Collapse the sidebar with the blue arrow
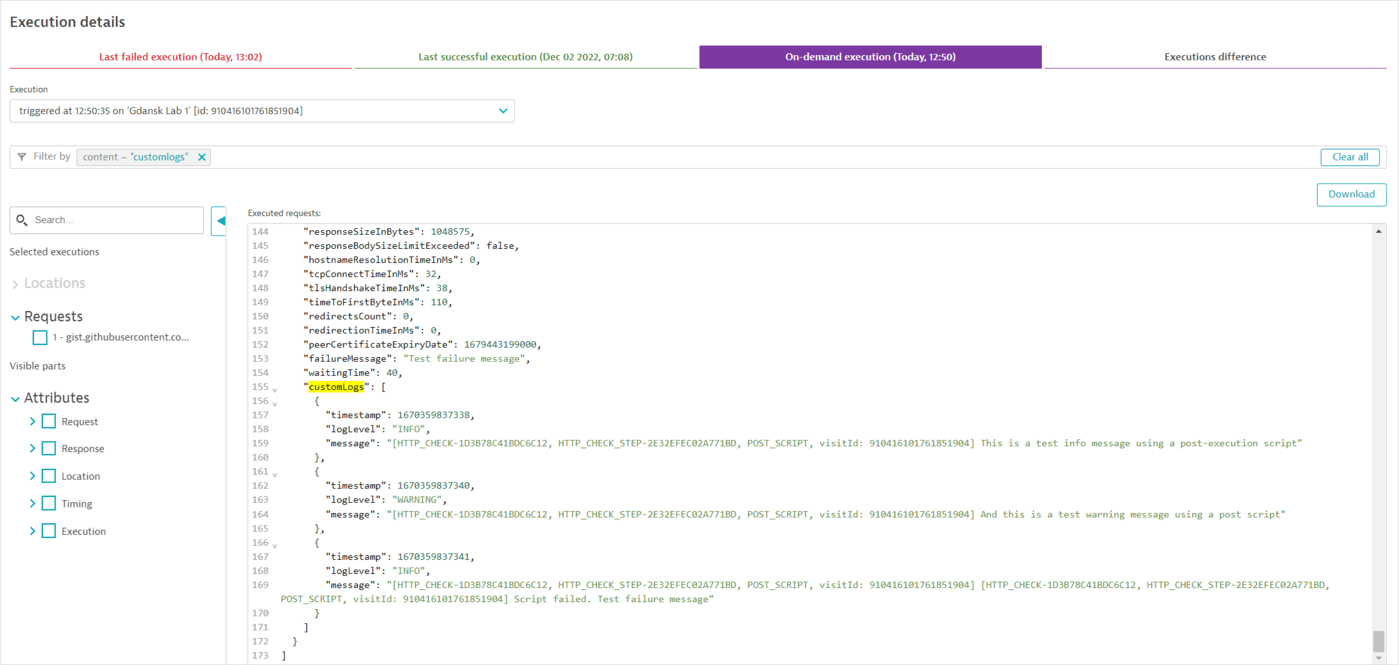1399x665 pixels. (219, 222)
